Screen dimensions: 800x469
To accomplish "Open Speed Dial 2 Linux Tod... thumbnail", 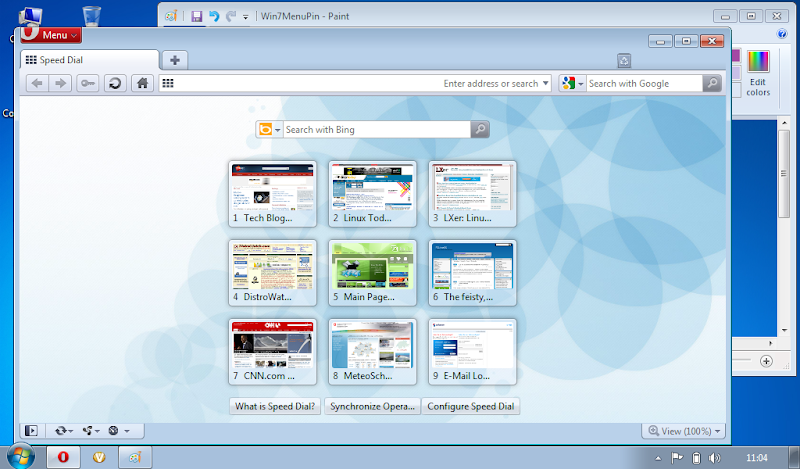I will pos(372,193).
